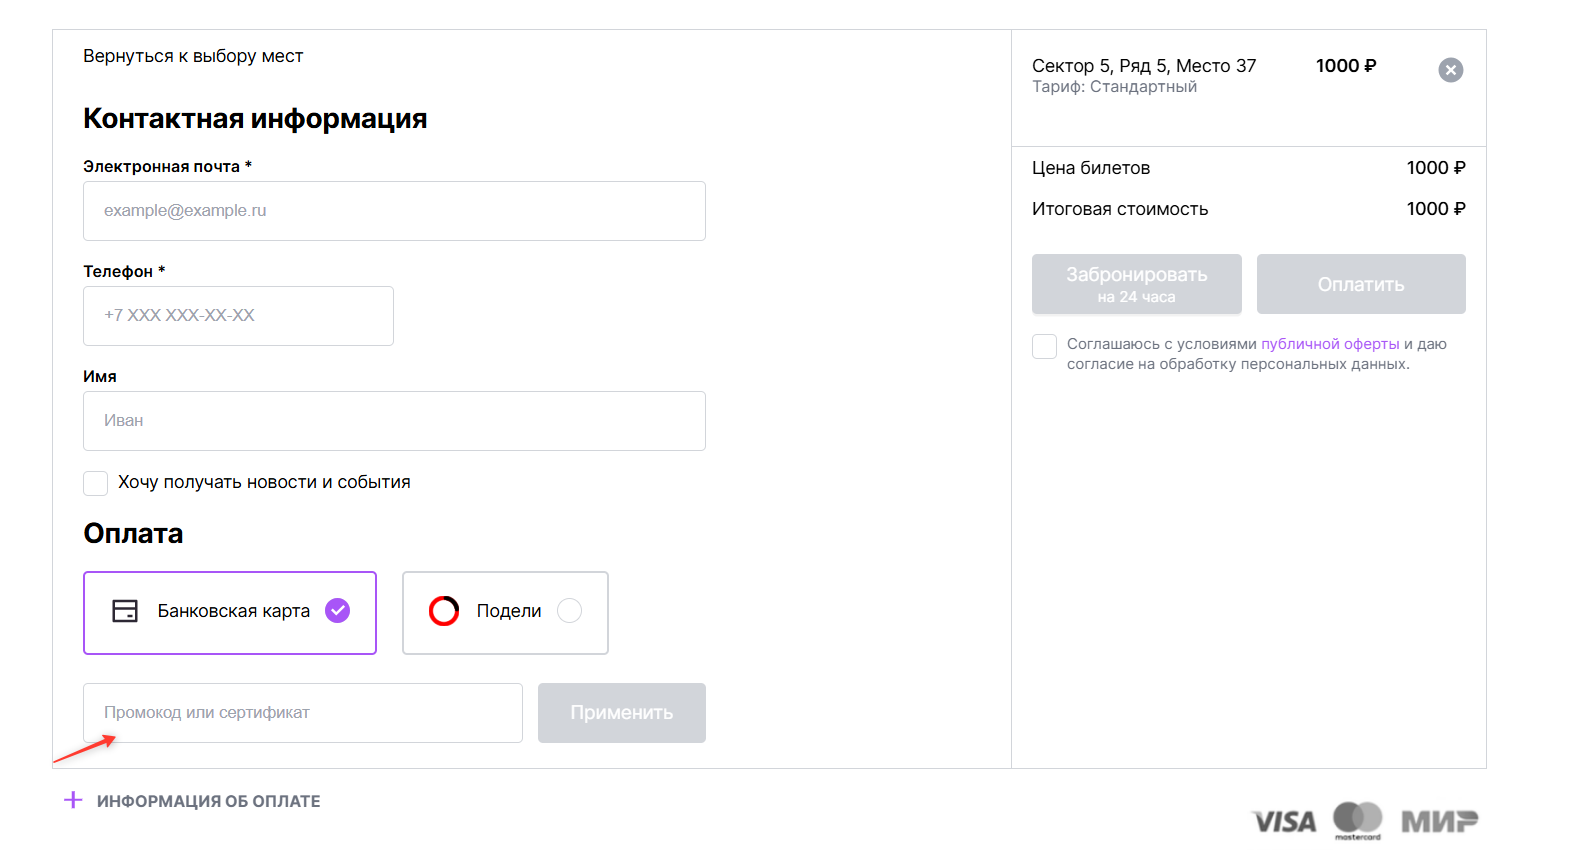Click the Итоговая стоимость label
The height and width of the screenshot is (853, 1593).
[1120, 209]
